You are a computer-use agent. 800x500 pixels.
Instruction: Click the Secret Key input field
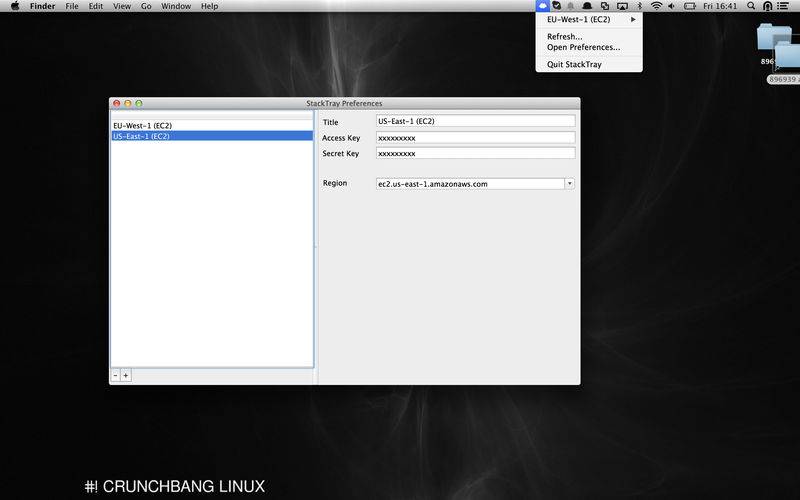[x=476, y=153]
